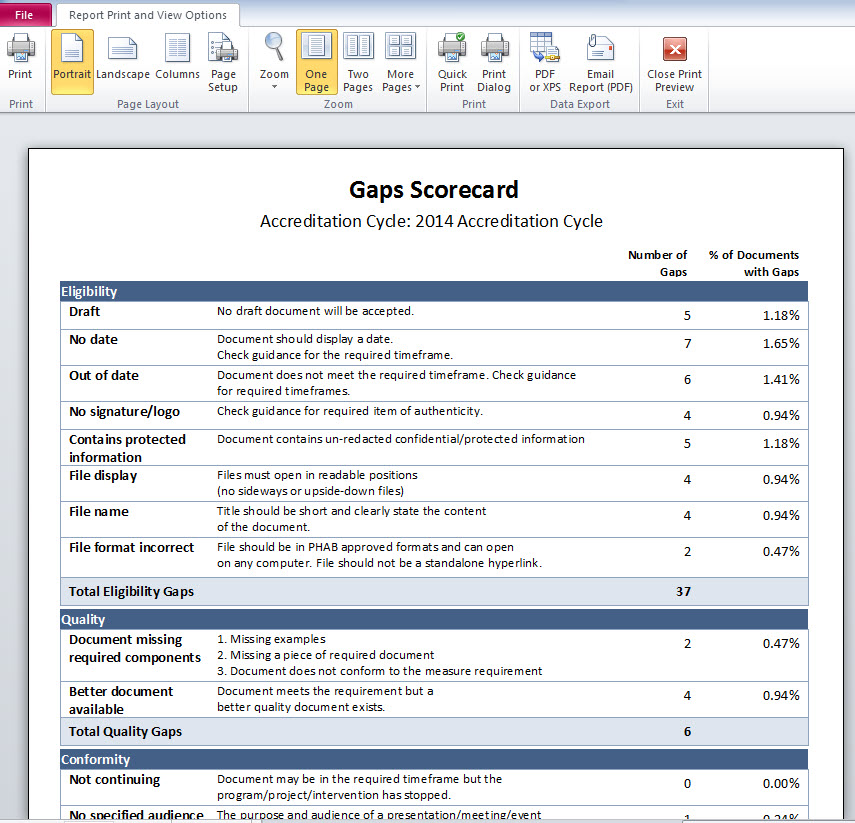Click the 1.65% value for No date

tap(781, 344)
